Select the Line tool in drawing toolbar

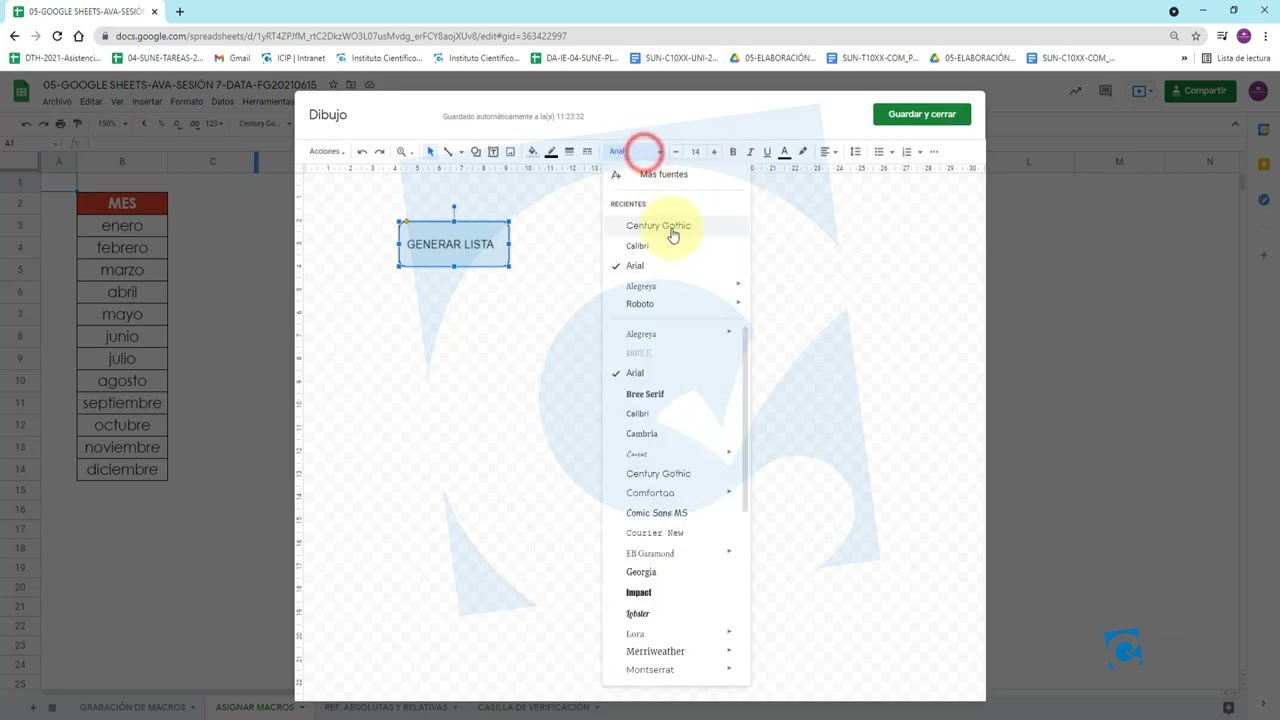[447, 152]
